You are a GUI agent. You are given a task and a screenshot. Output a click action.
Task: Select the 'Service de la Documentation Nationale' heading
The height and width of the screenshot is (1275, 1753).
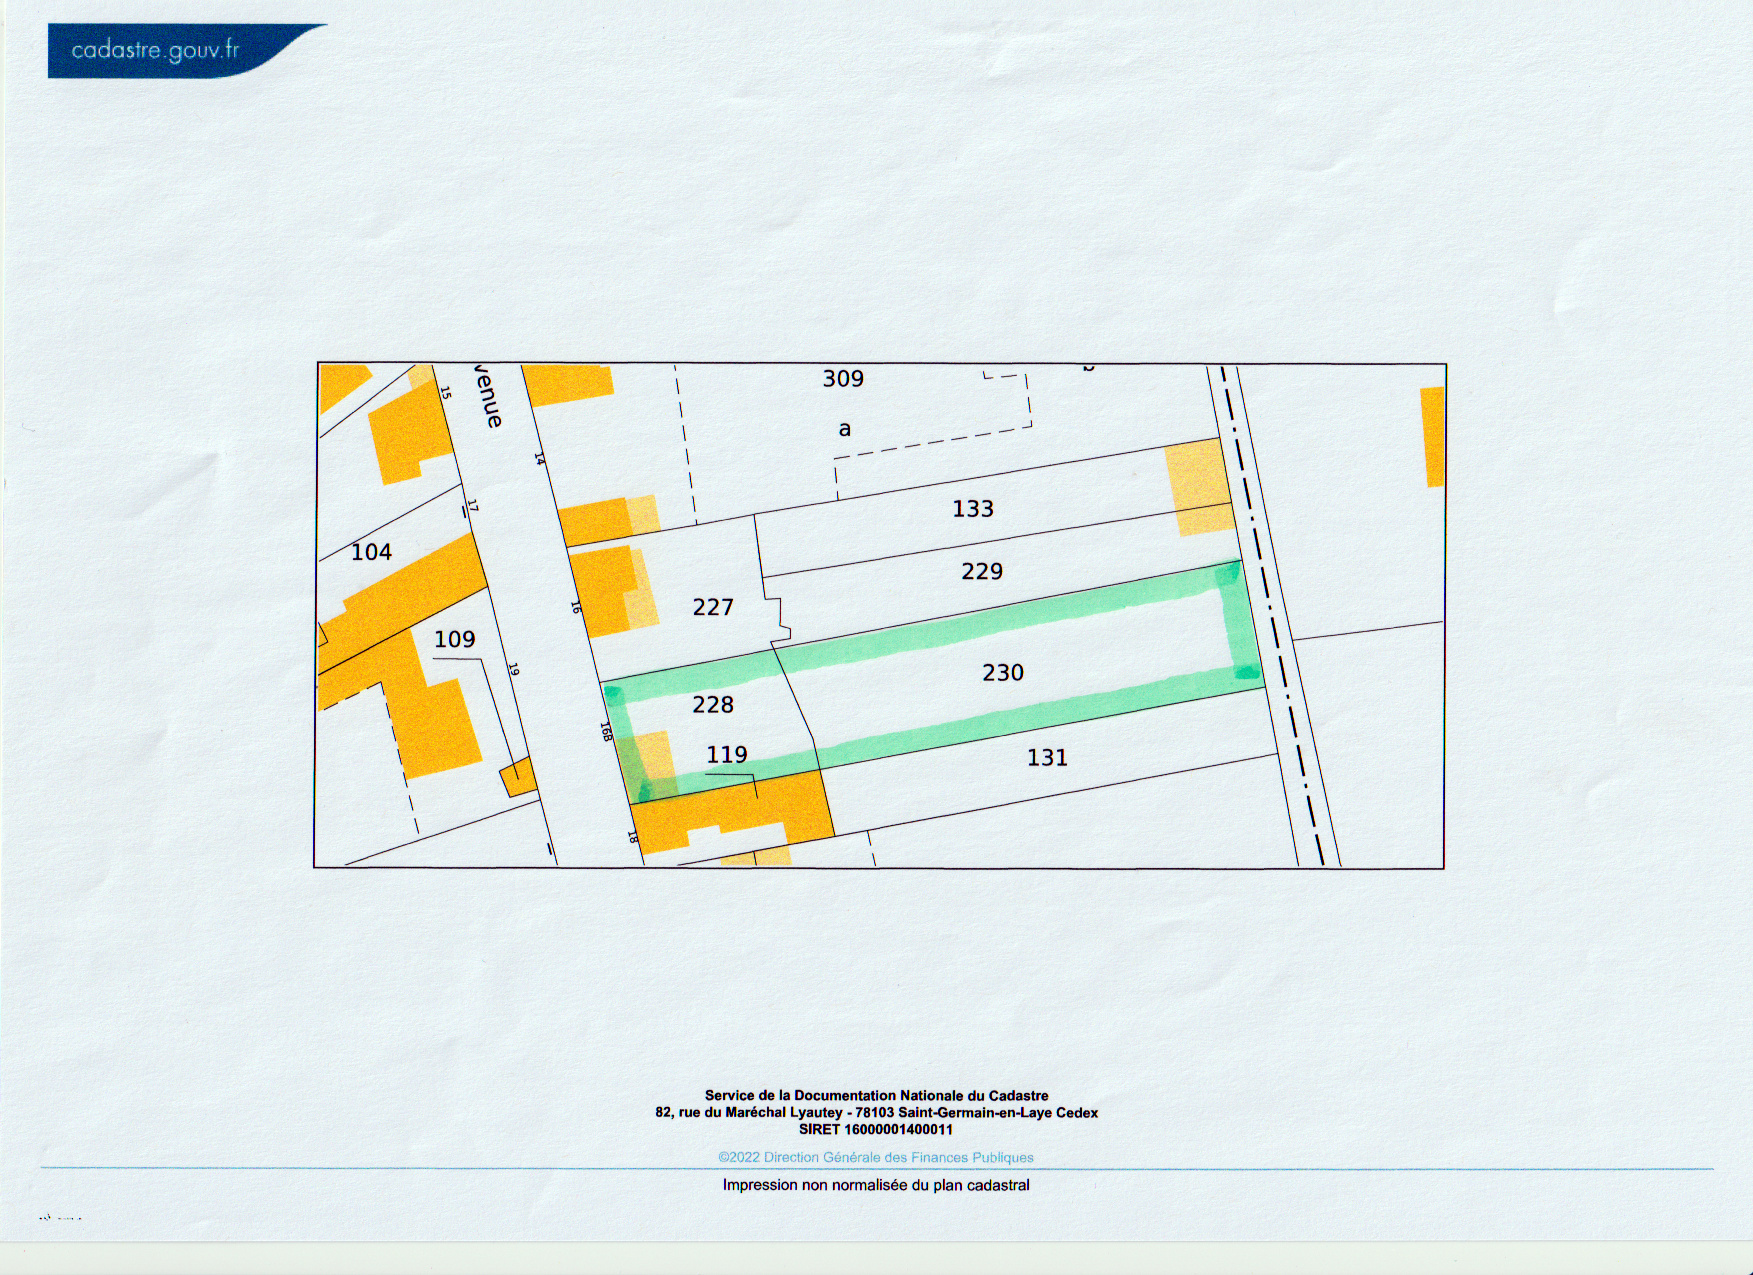875,1096
